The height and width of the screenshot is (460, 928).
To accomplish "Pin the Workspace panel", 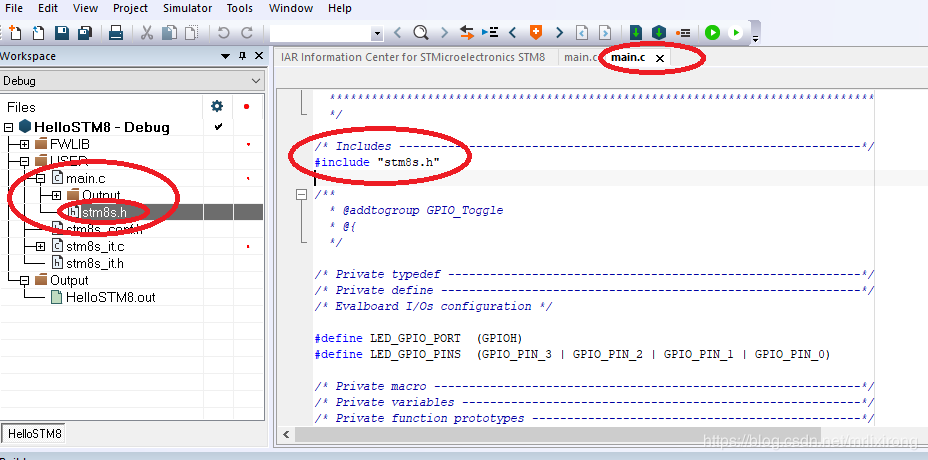I will 242,56.
